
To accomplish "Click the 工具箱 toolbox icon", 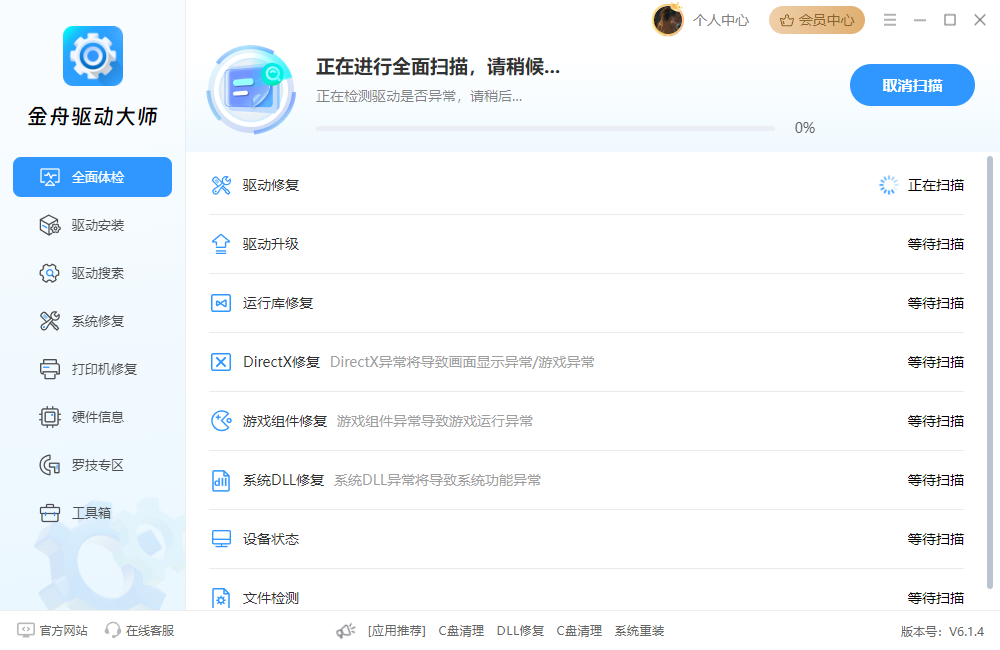I will (50, 513).
